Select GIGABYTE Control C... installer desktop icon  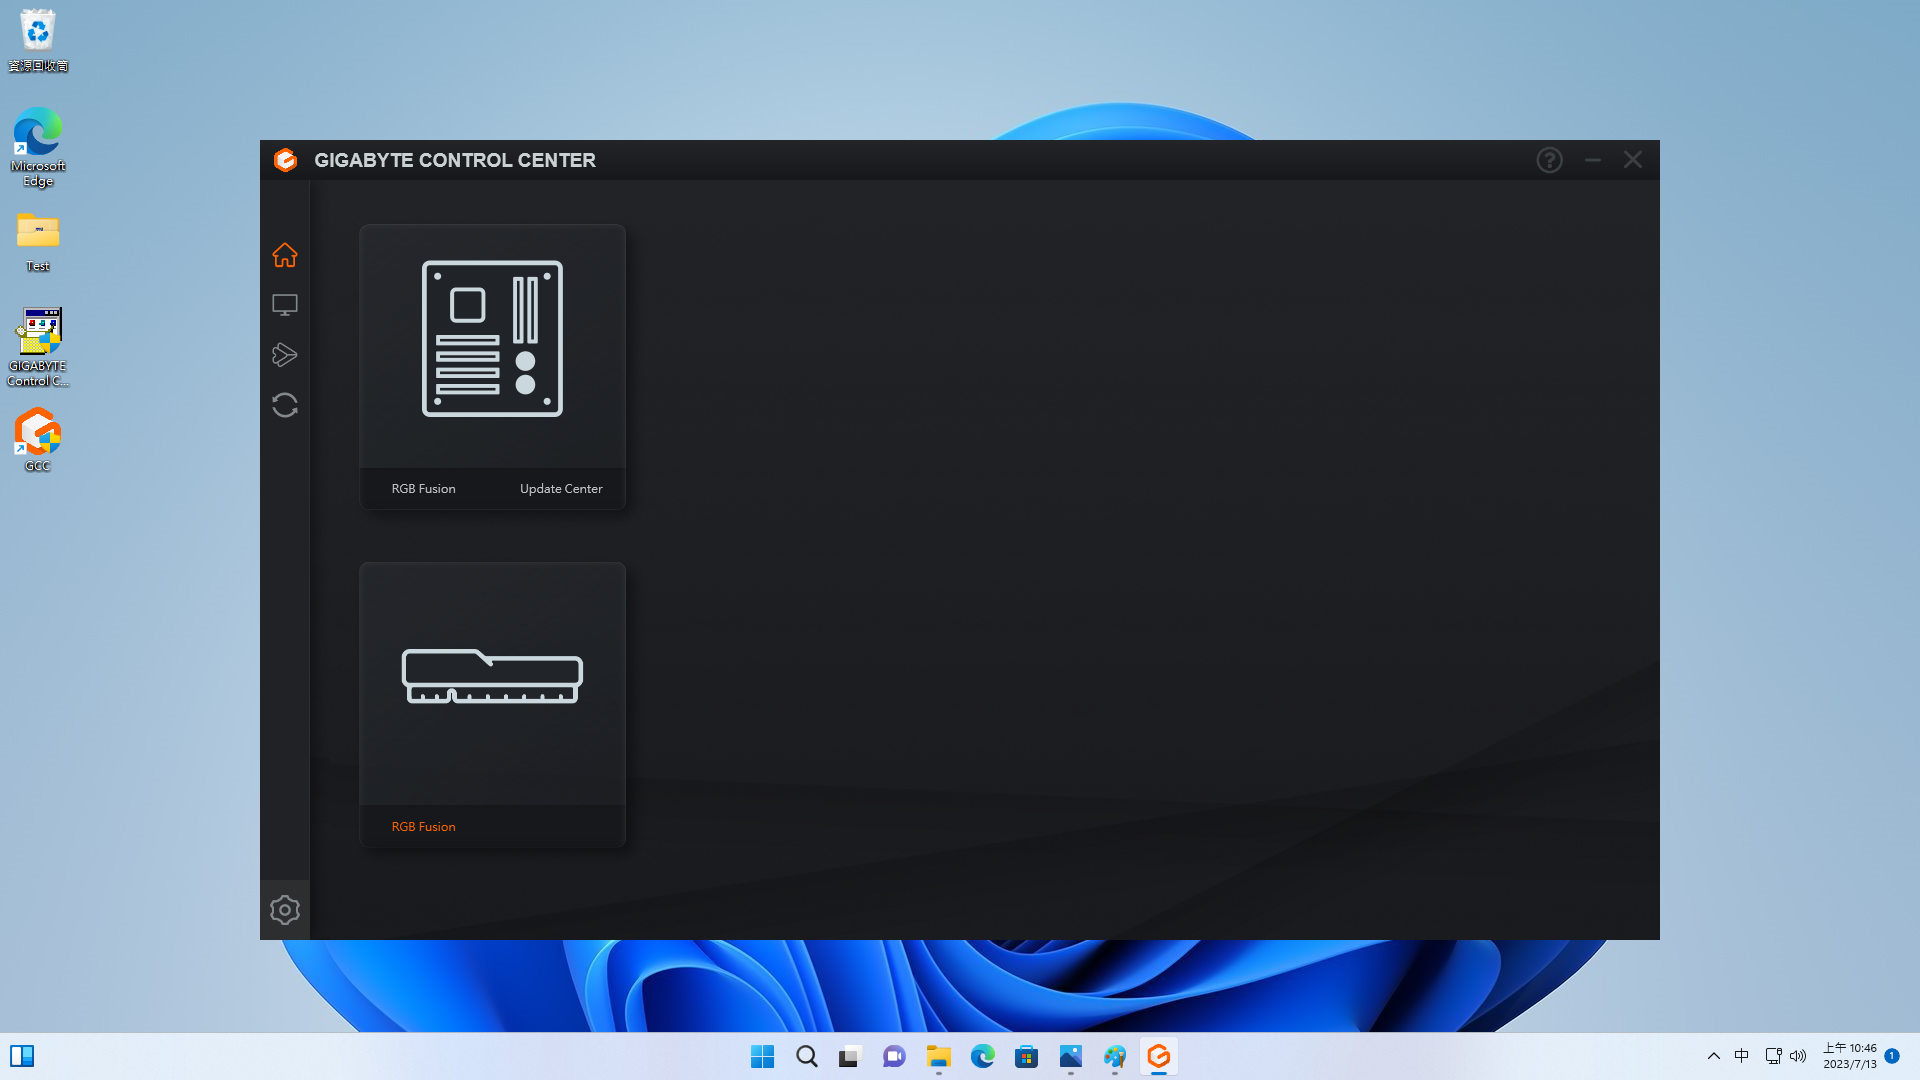38,347
